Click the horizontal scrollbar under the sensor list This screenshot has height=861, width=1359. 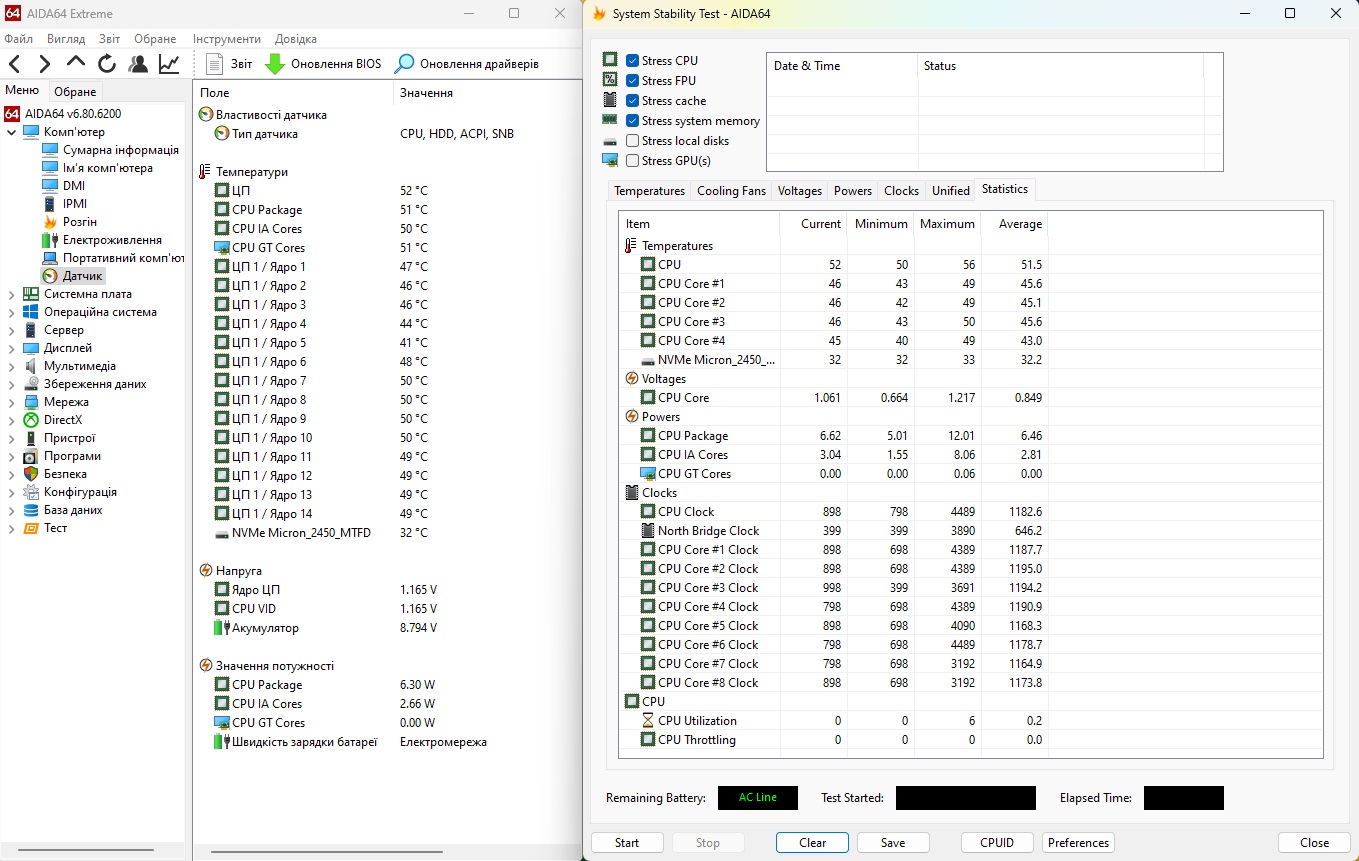[328, 852]
